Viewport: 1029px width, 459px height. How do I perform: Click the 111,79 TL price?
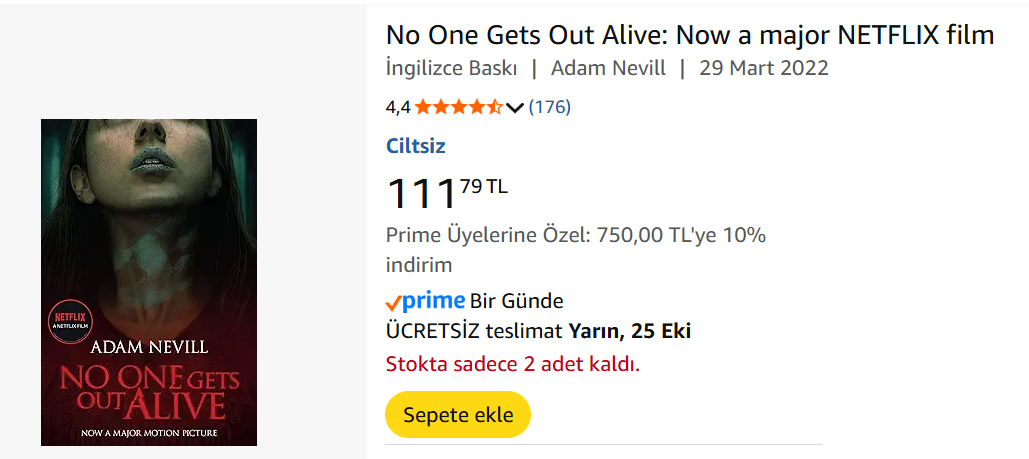(x=446, y=192)
